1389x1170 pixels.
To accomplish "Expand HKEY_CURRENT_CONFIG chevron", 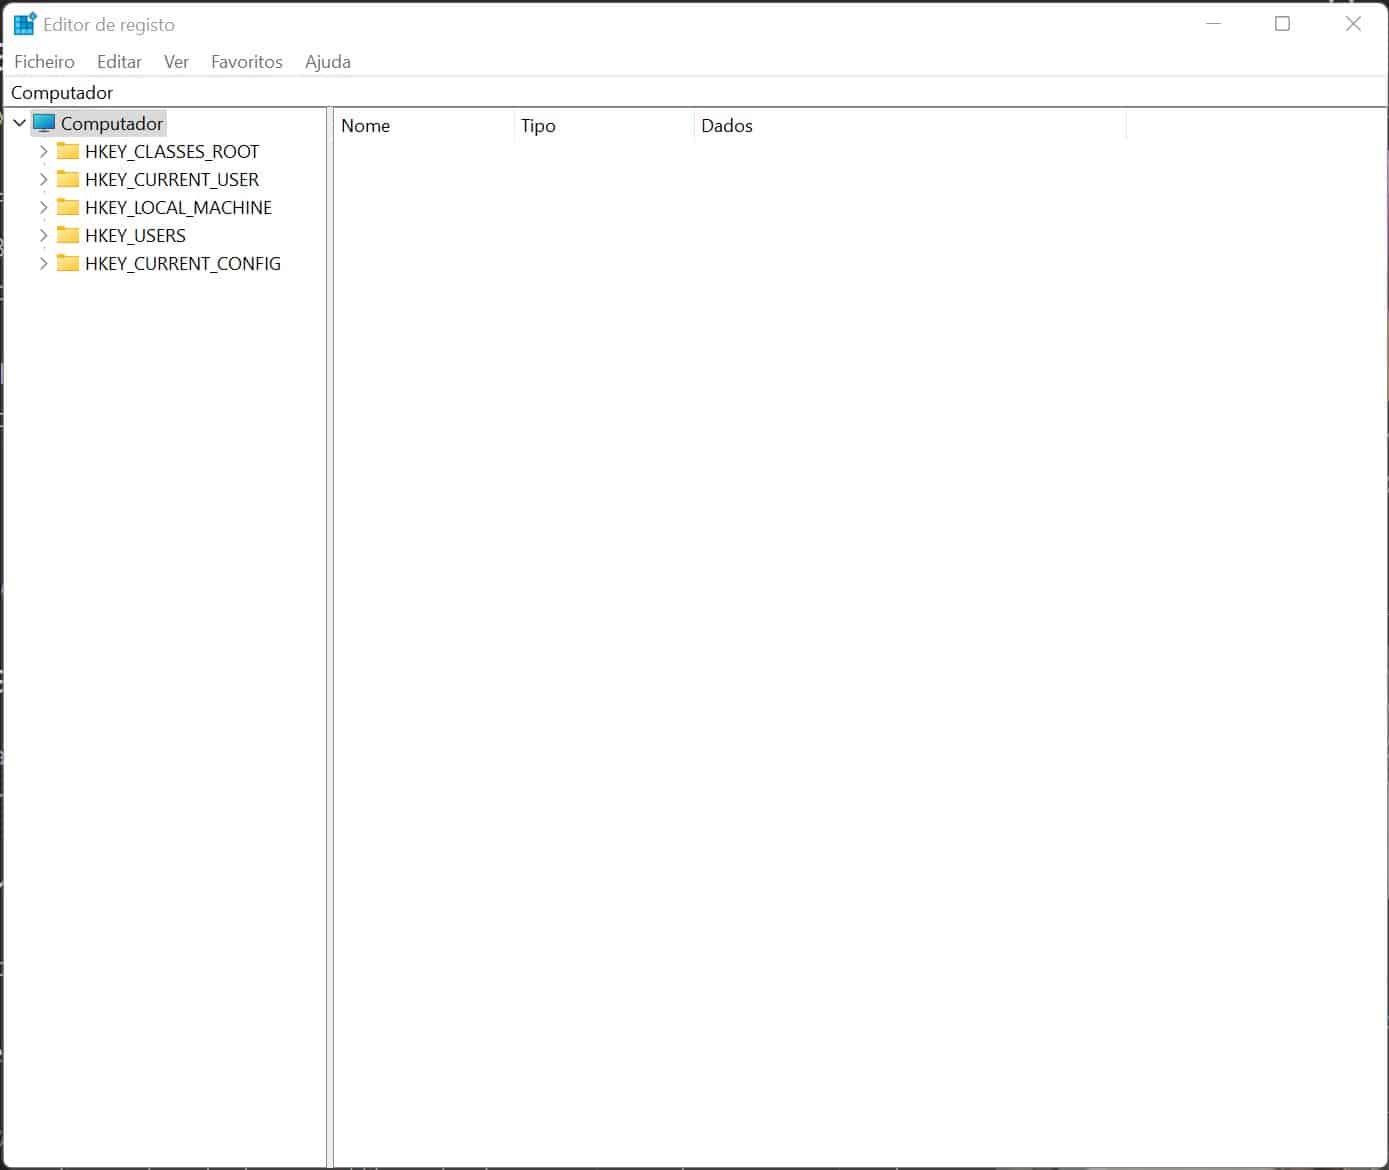I will [x=43, y=264].
